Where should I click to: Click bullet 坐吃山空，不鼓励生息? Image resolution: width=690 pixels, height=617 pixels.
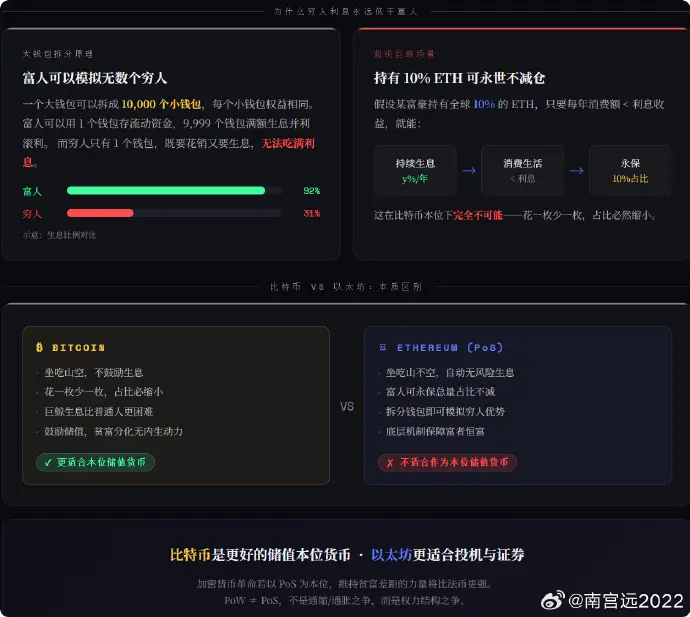click(94, 373)
